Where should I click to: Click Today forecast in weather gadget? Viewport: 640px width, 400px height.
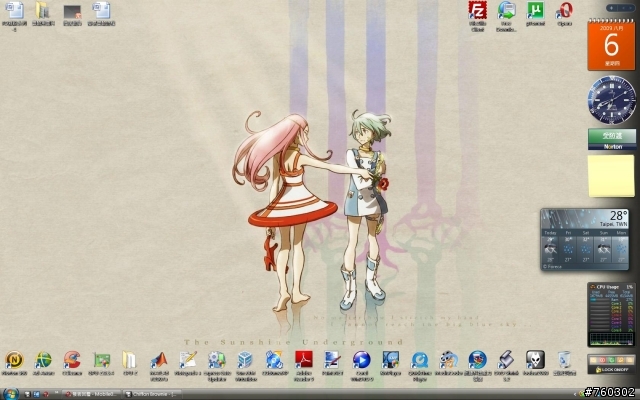click(550, 247)
